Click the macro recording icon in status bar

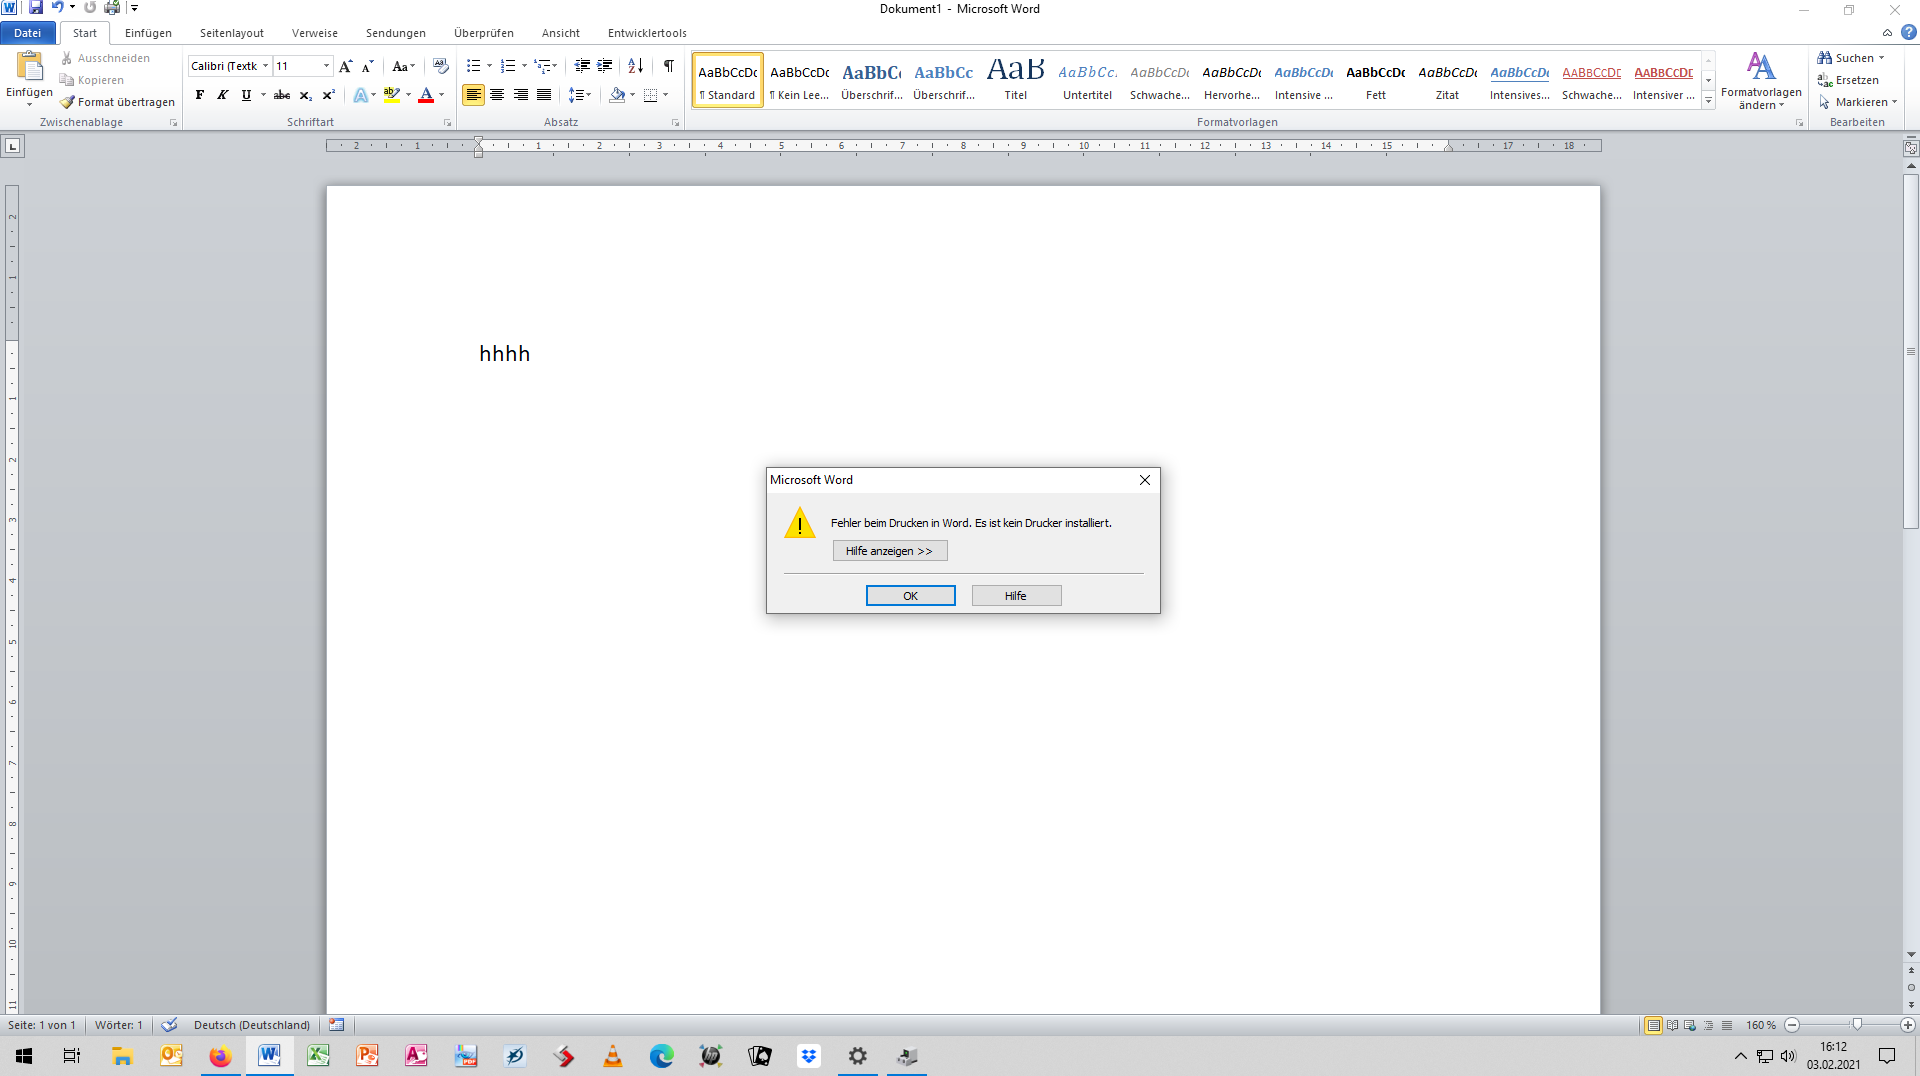[337, 1025]
